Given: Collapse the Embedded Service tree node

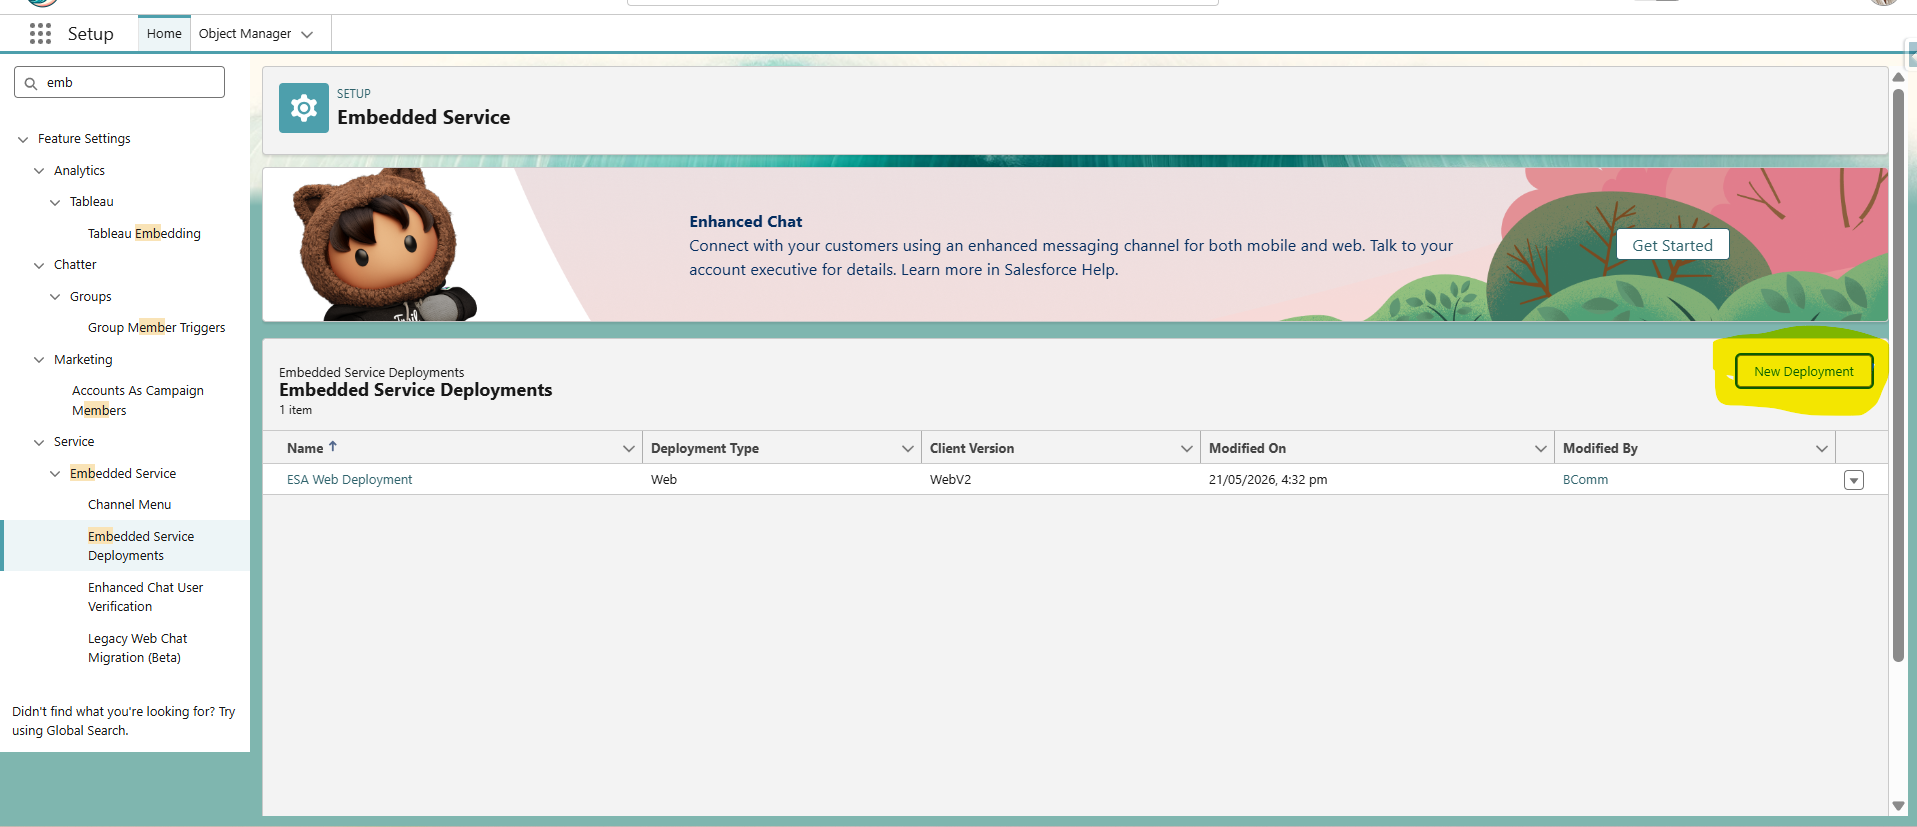Looking at the screenshot, I should tap(55, 474).
